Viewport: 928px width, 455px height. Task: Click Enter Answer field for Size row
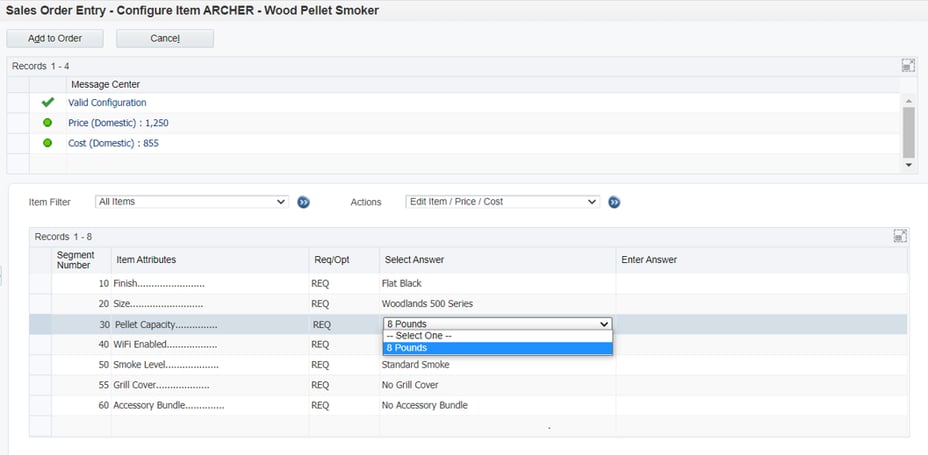coord(760,304)
